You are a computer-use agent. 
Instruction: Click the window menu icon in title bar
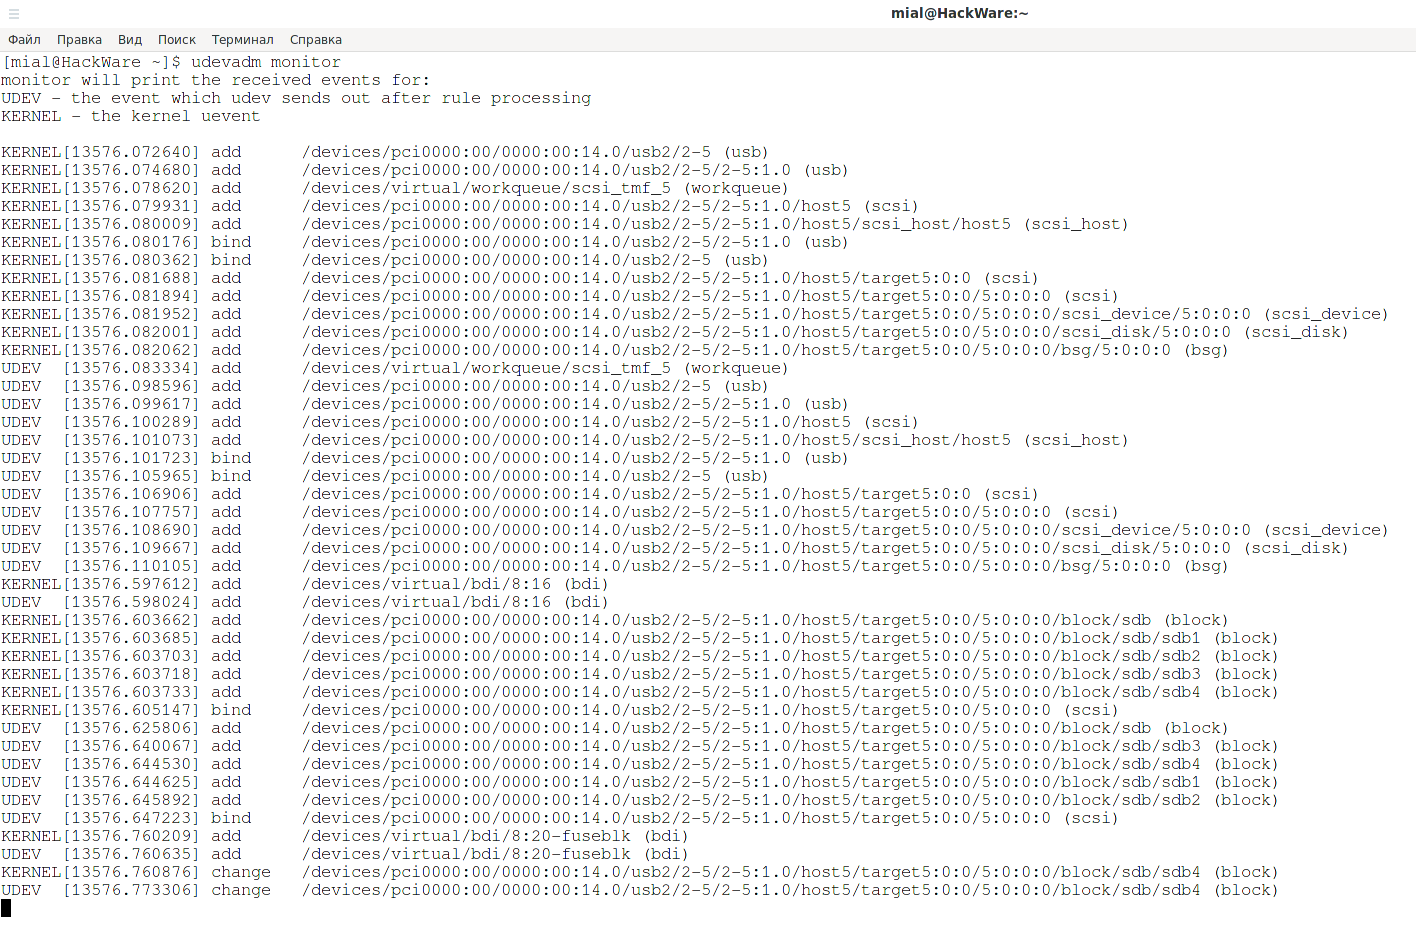[x=14, y=14]
